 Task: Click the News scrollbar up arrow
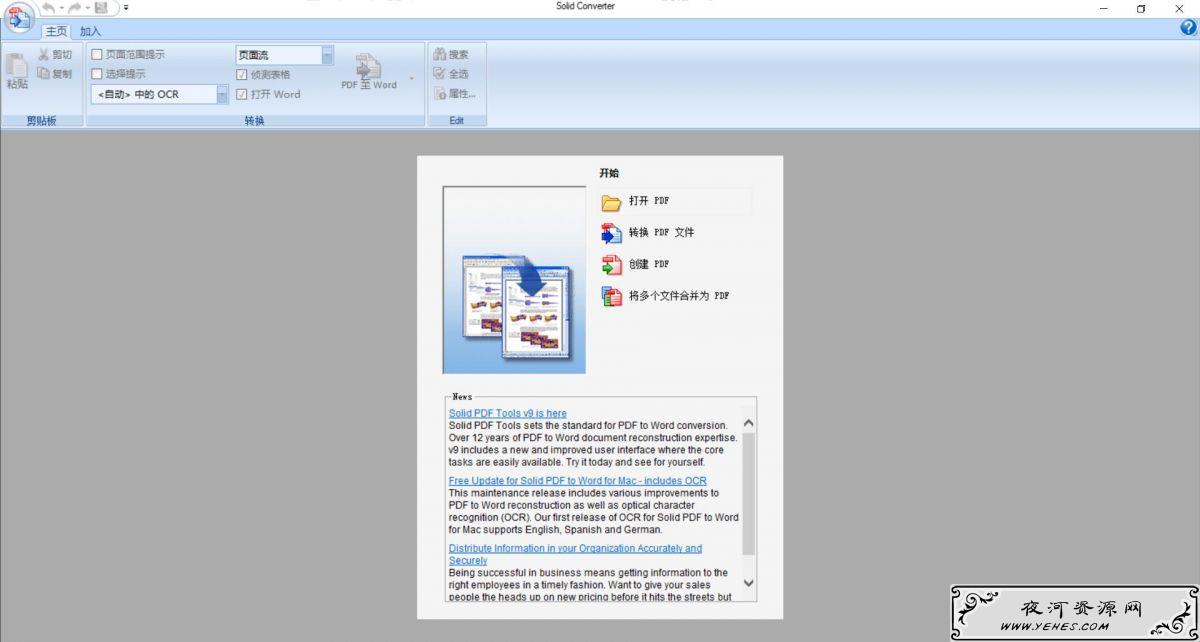749,424
